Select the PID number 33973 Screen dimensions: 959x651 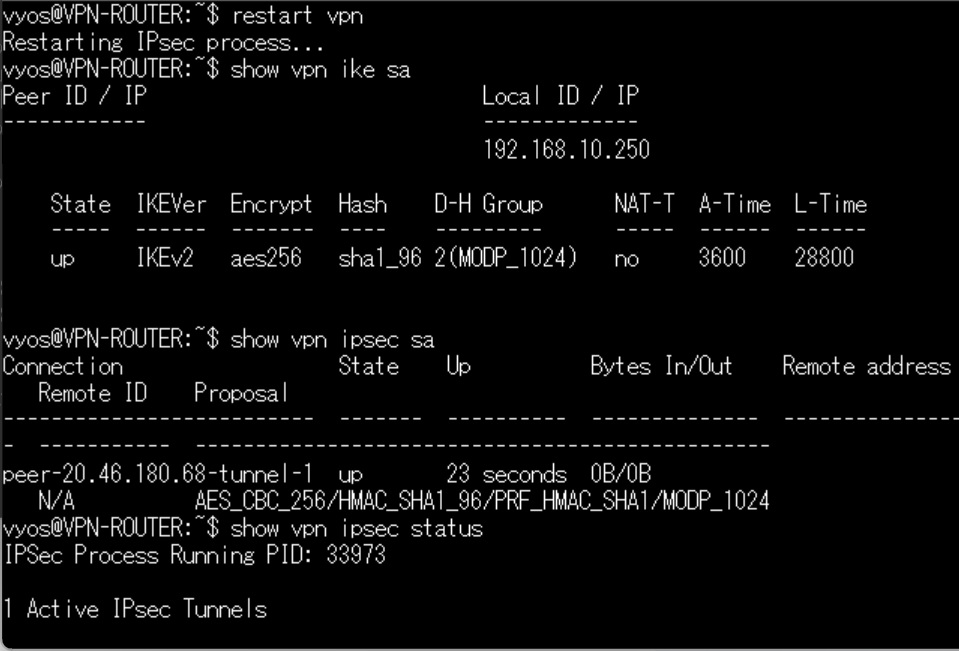(x=356, y=555)
